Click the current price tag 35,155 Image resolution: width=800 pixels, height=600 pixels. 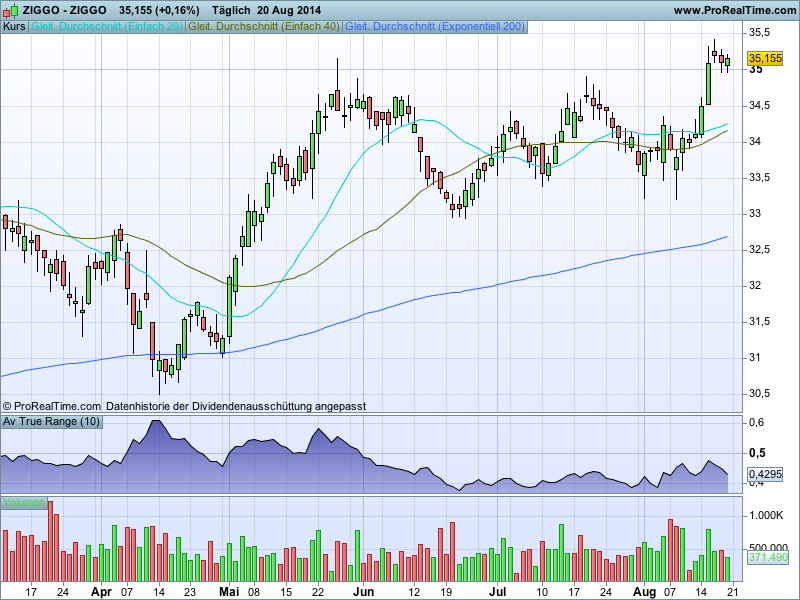click(765, 58)
